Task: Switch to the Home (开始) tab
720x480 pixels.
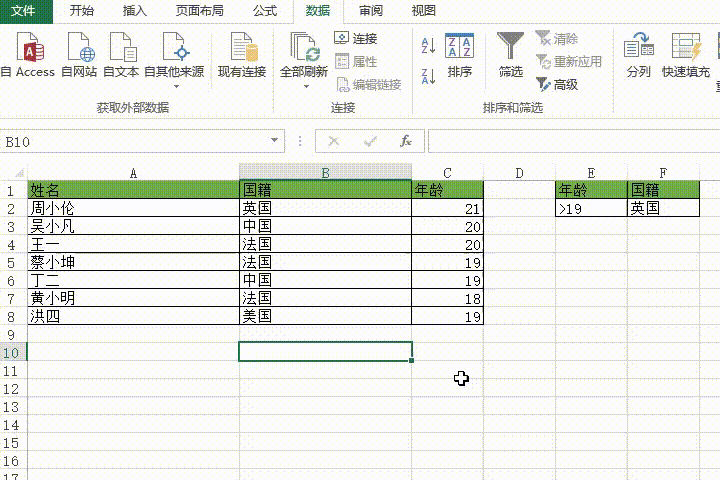Action: [81, 11]
